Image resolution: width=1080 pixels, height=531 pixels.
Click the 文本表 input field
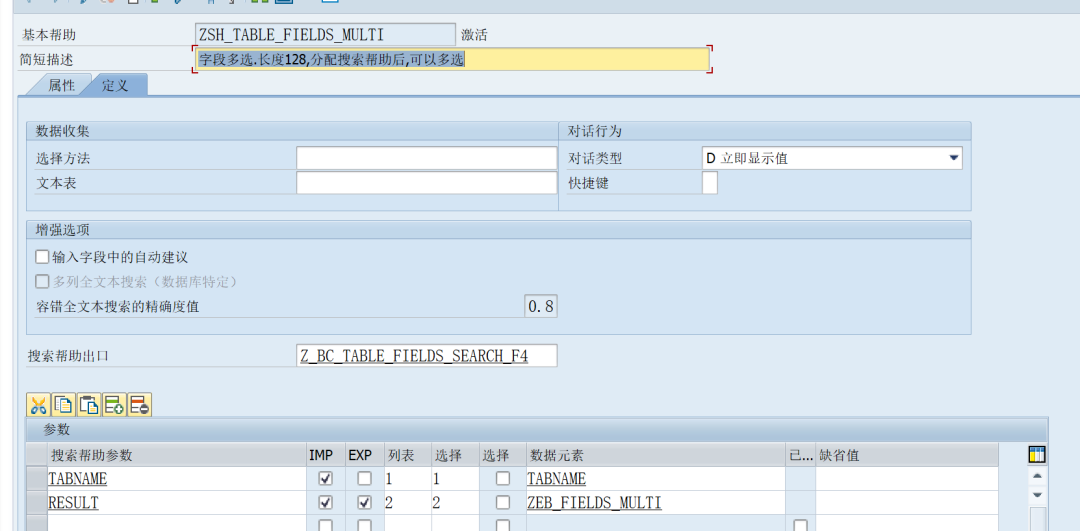(x=426, y=183)
